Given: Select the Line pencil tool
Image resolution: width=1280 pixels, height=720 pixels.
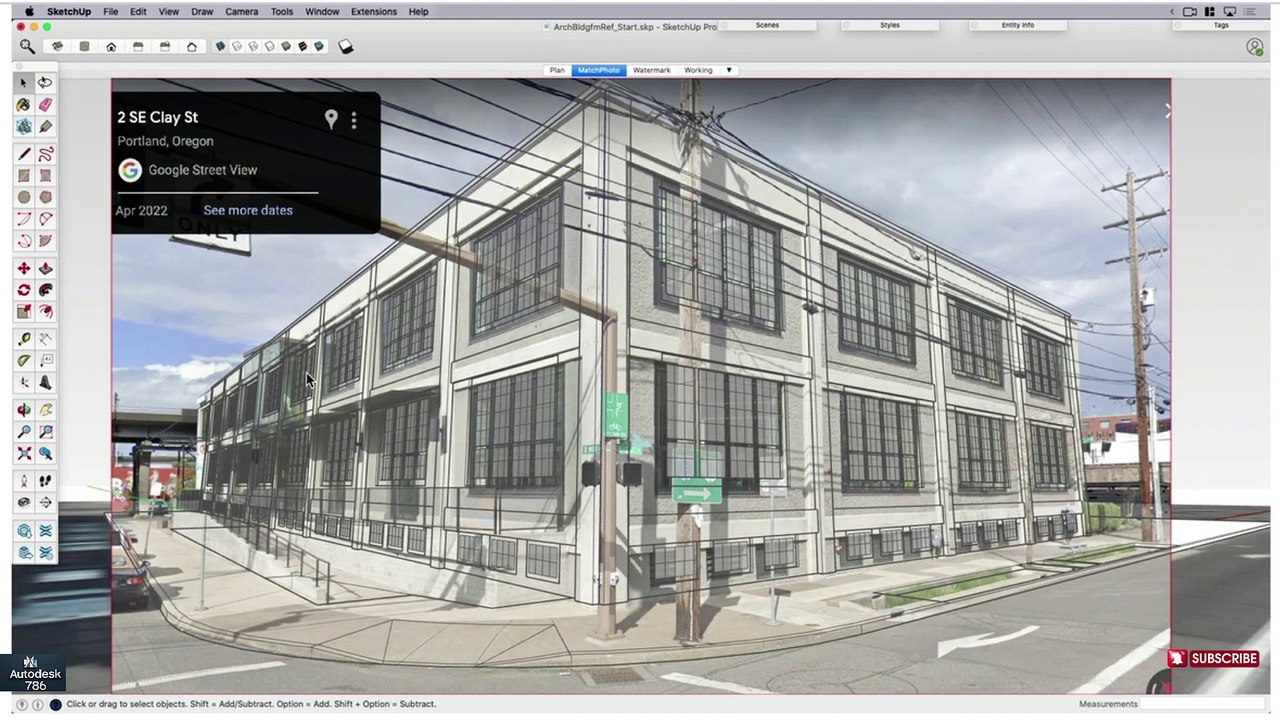Looking at the screenshot, I should point(23,154).
